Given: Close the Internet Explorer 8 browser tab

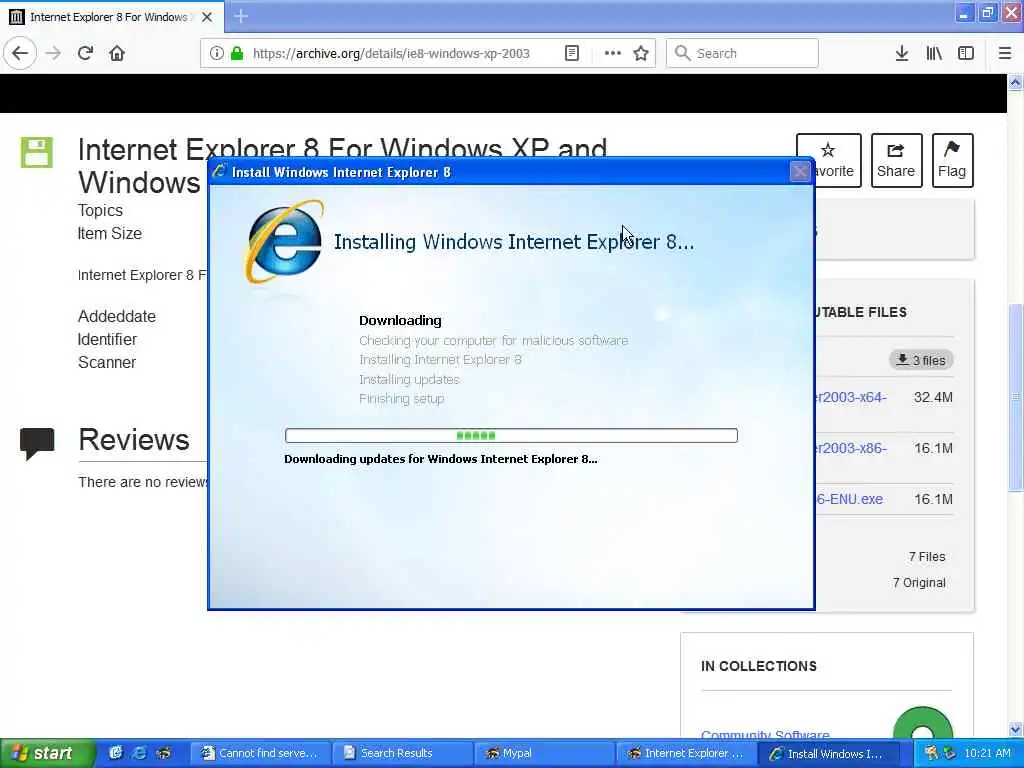Looking at the screenshot, I should (x=207, y=17).
